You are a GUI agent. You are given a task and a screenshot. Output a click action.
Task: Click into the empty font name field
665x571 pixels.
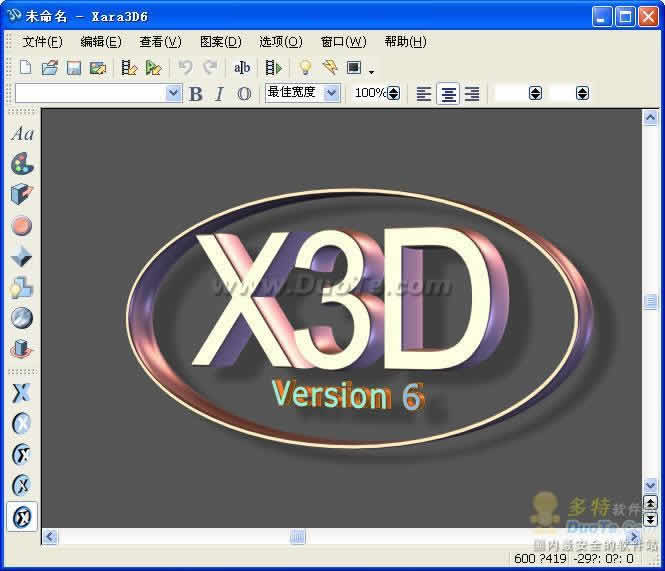pos(90,93)
